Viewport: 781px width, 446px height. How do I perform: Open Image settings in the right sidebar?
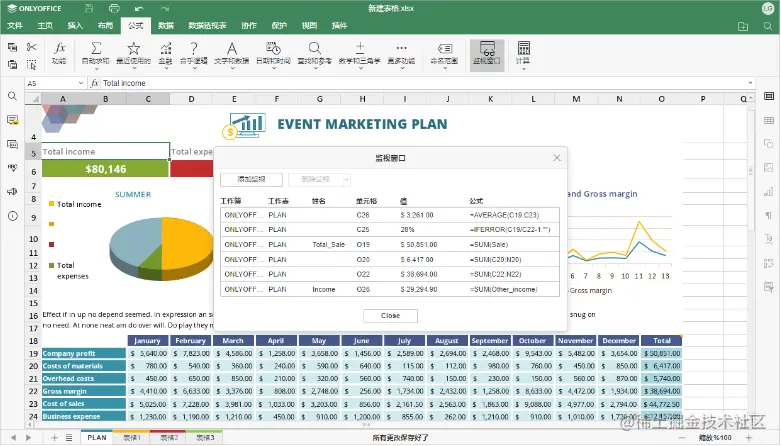click(x=769, y=167)
